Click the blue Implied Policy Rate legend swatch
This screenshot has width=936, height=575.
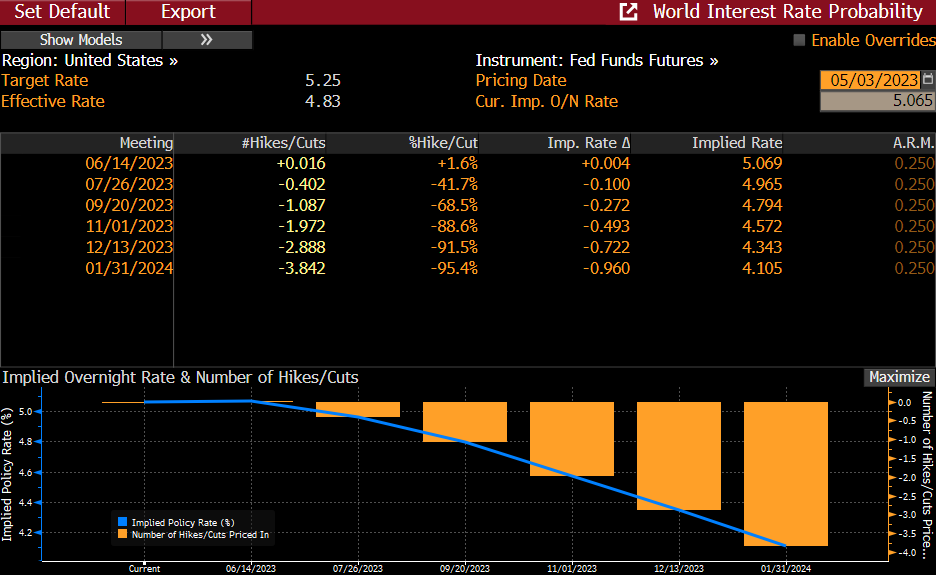pos(122,522)
